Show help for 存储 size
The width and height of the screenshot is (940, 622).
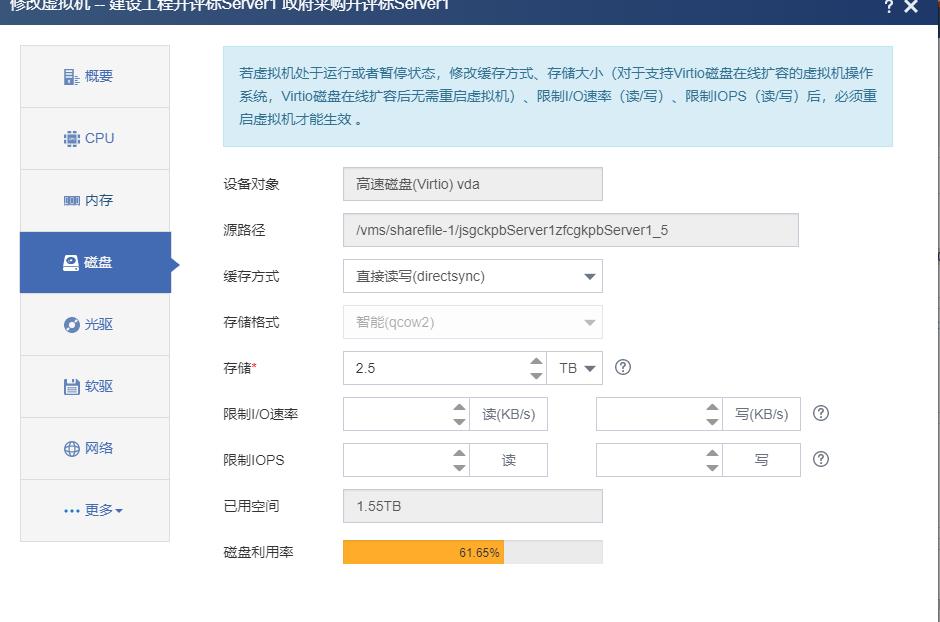[623, 367]
